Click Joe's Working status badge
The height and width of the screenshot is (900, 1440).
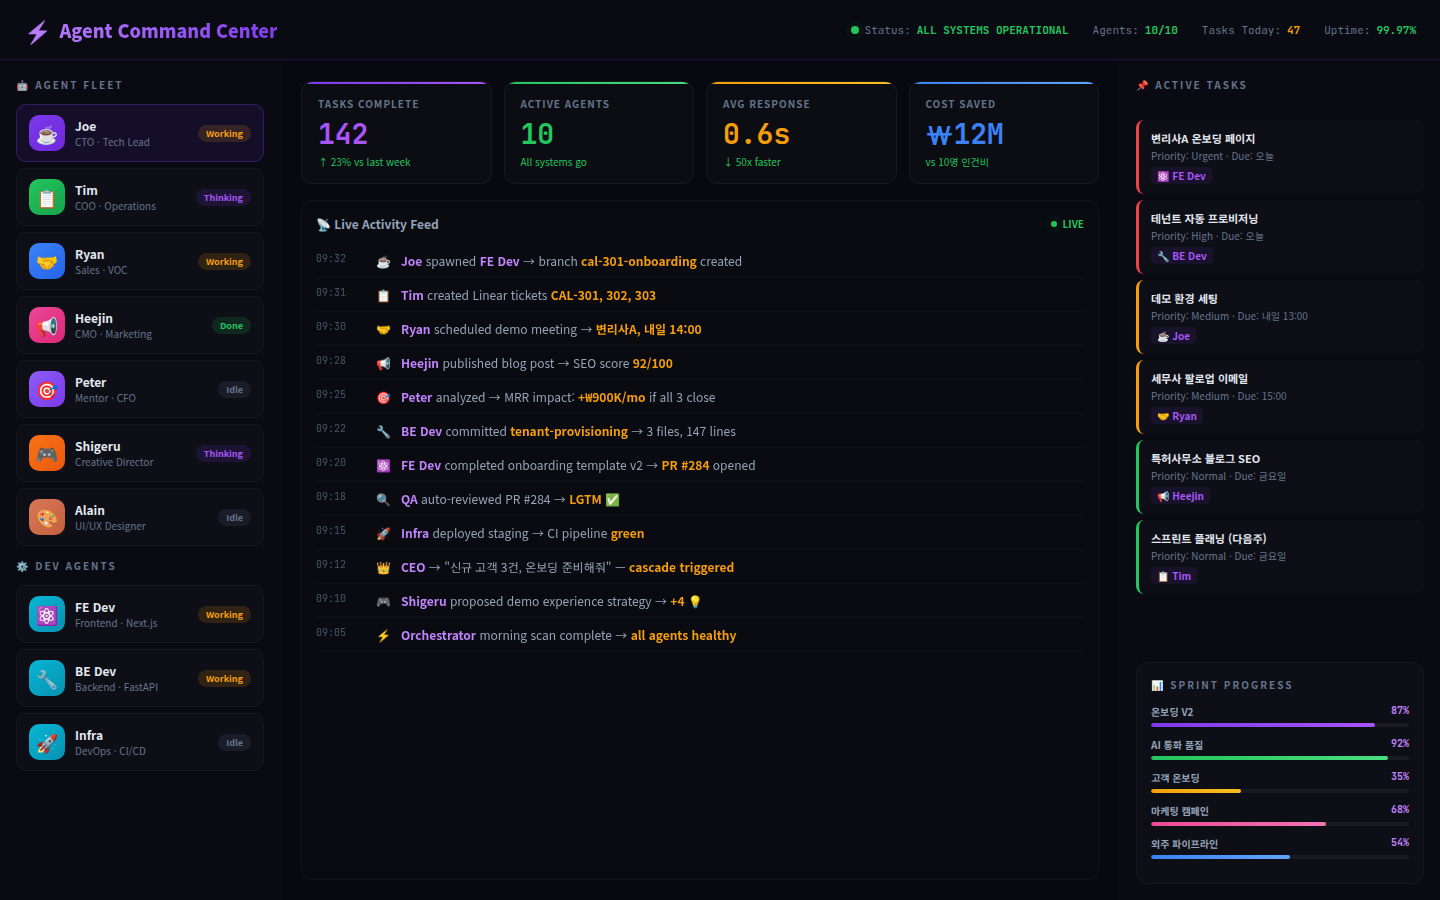[224, 134]
